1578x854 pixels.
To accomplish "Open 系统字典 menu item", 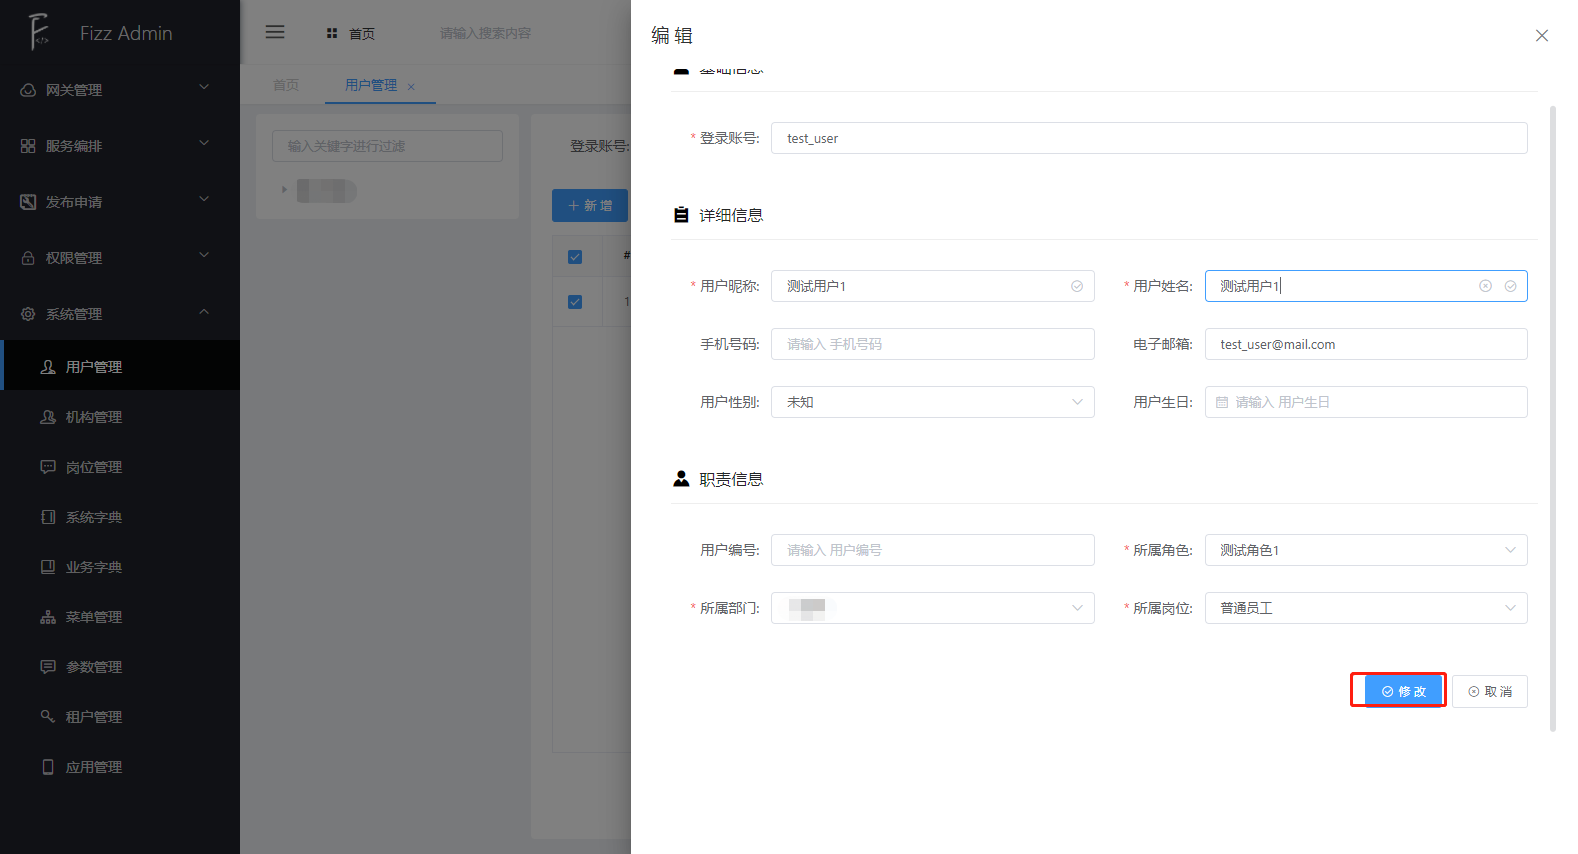I will pos(120,517).
